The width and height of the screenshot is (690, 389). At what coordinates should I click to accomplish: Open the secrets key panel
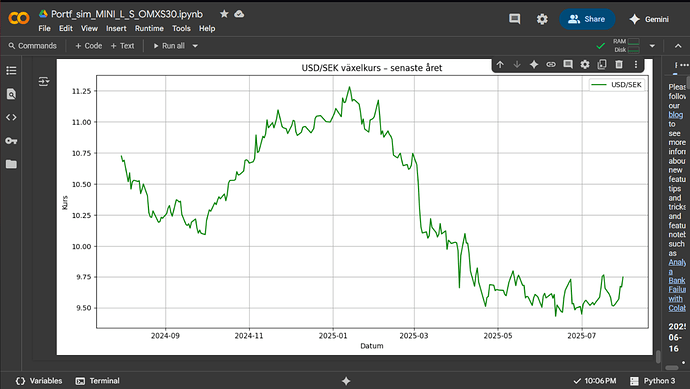[11, 141]
